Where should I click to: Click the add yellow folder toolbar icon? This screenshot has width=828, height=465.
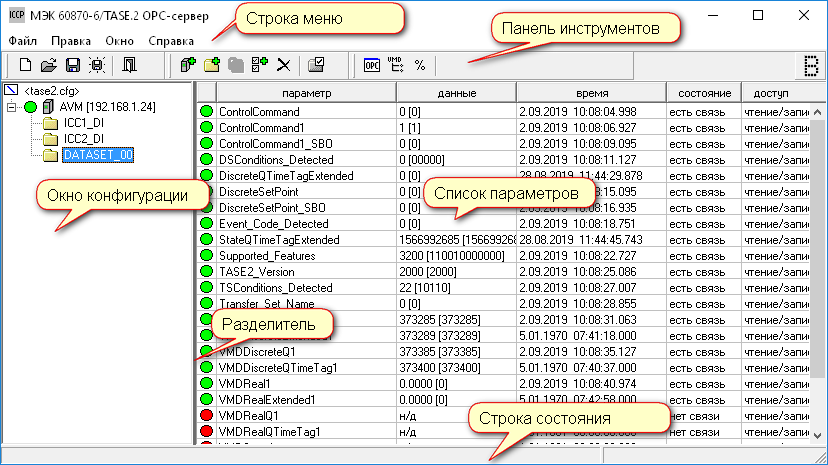pos(211,65)
